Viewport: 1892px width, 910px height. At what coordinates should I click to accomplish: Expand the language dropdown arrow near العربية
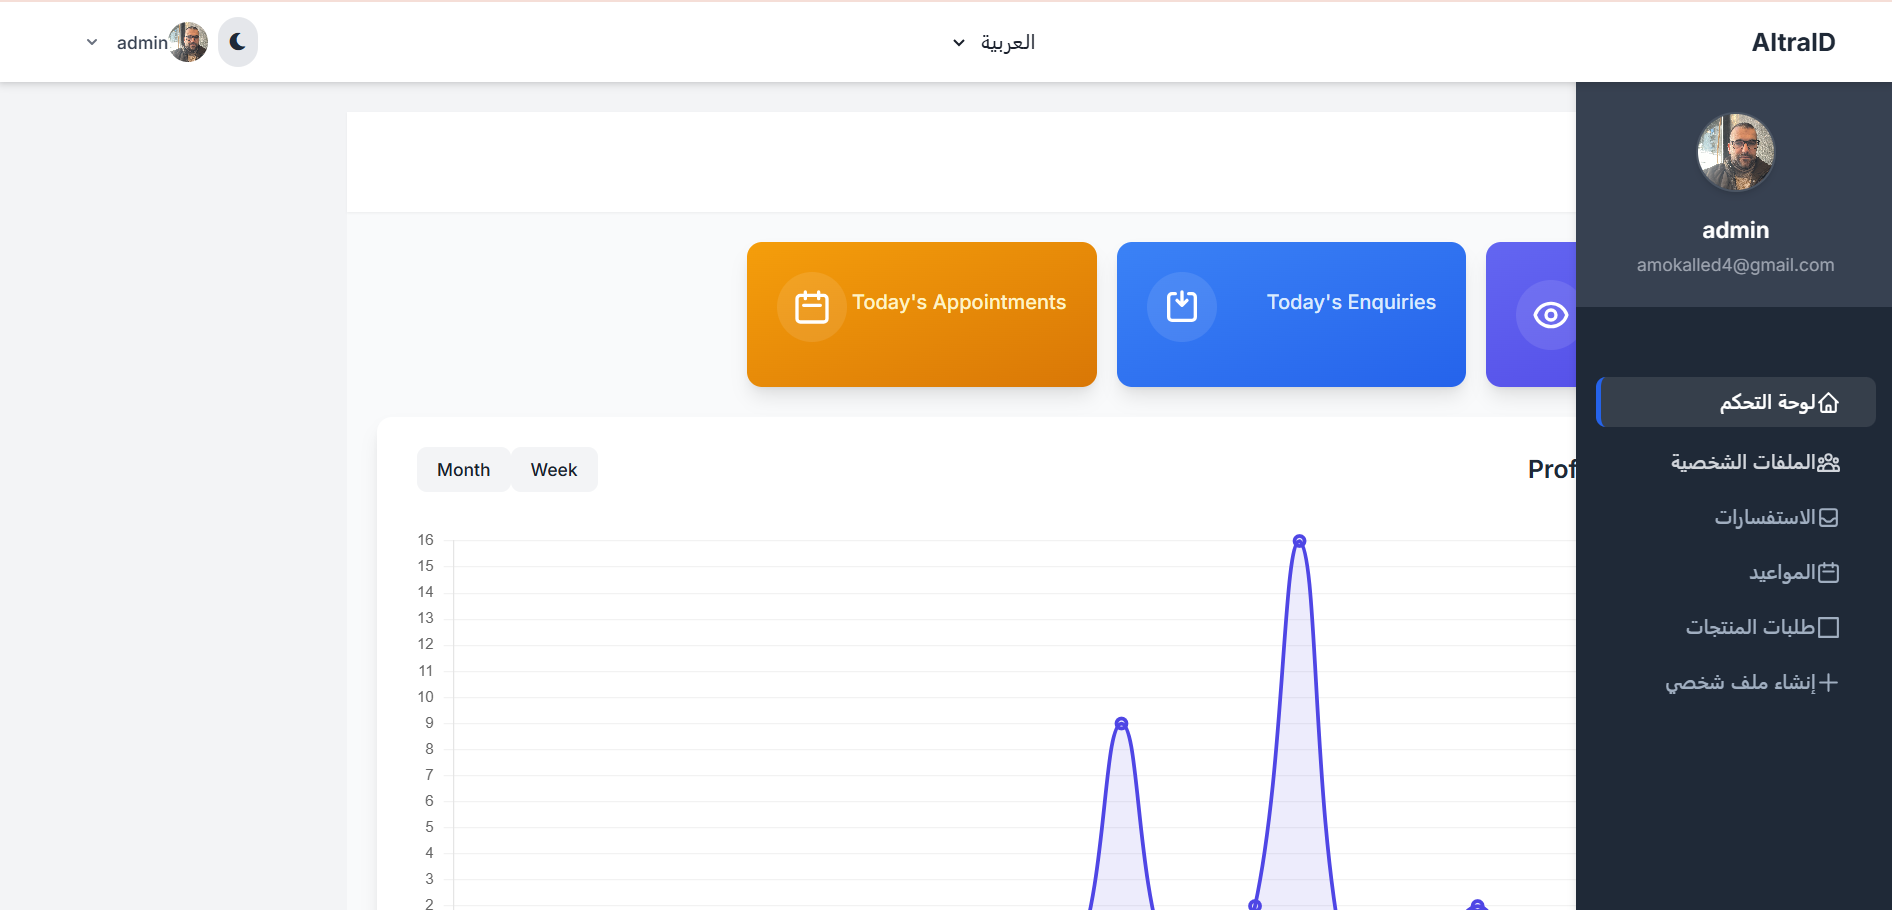958,42
